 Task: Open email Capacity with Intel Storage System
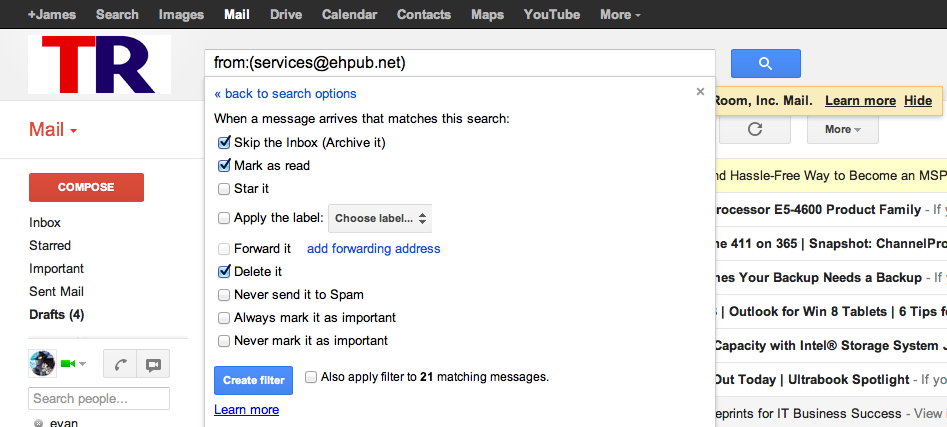[x=830, y=345]
